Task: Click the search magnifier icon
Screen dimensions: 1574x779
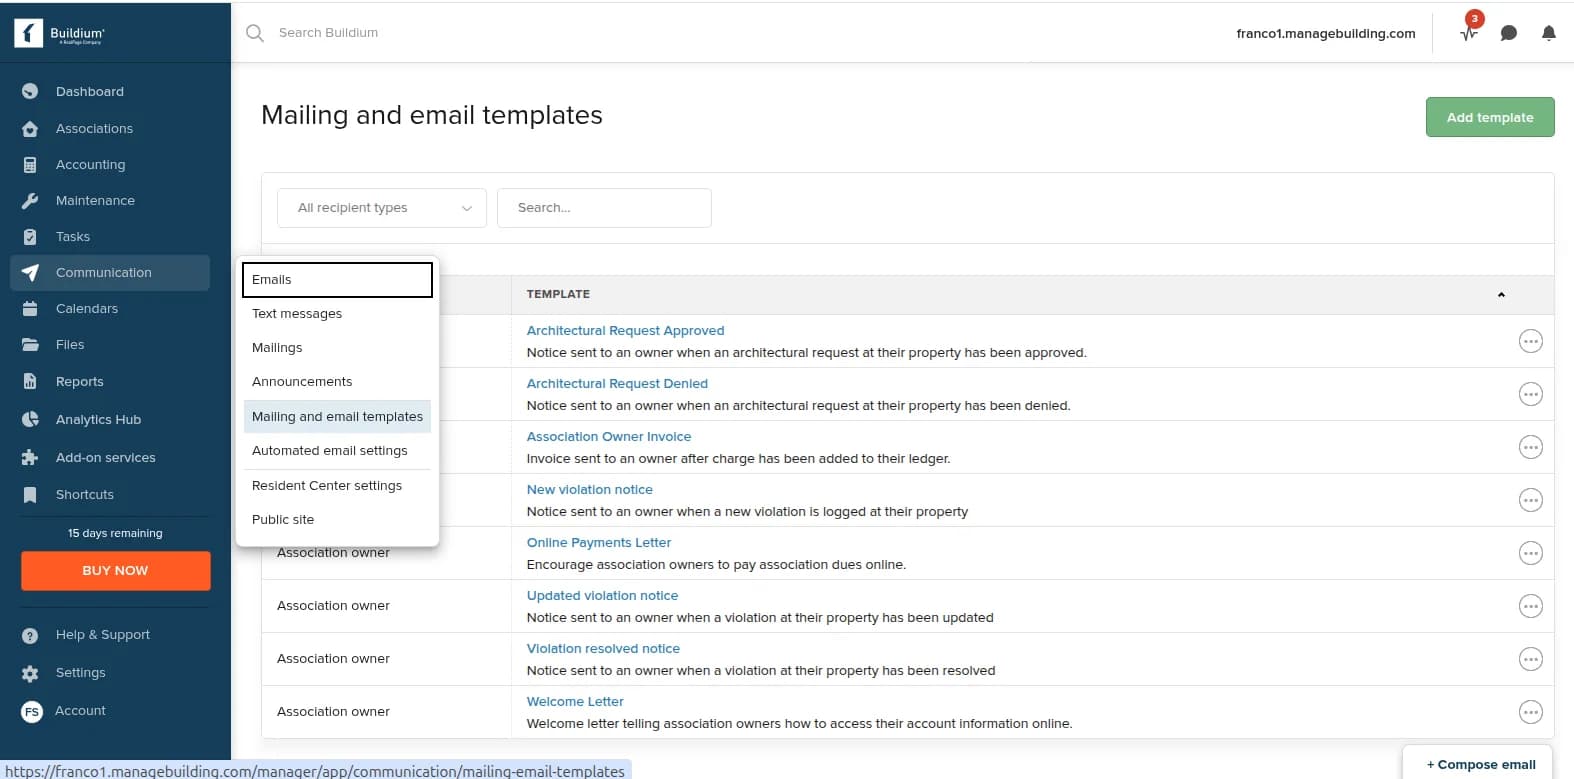Action: [x=255, y=33]
